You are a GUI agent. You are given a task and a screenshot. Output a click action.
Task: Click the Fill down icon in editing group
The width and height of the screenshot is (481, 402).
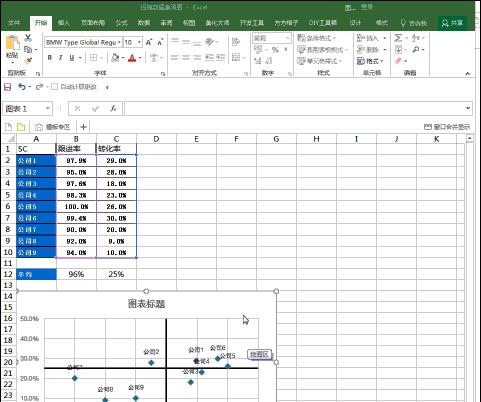pos(398,50)
